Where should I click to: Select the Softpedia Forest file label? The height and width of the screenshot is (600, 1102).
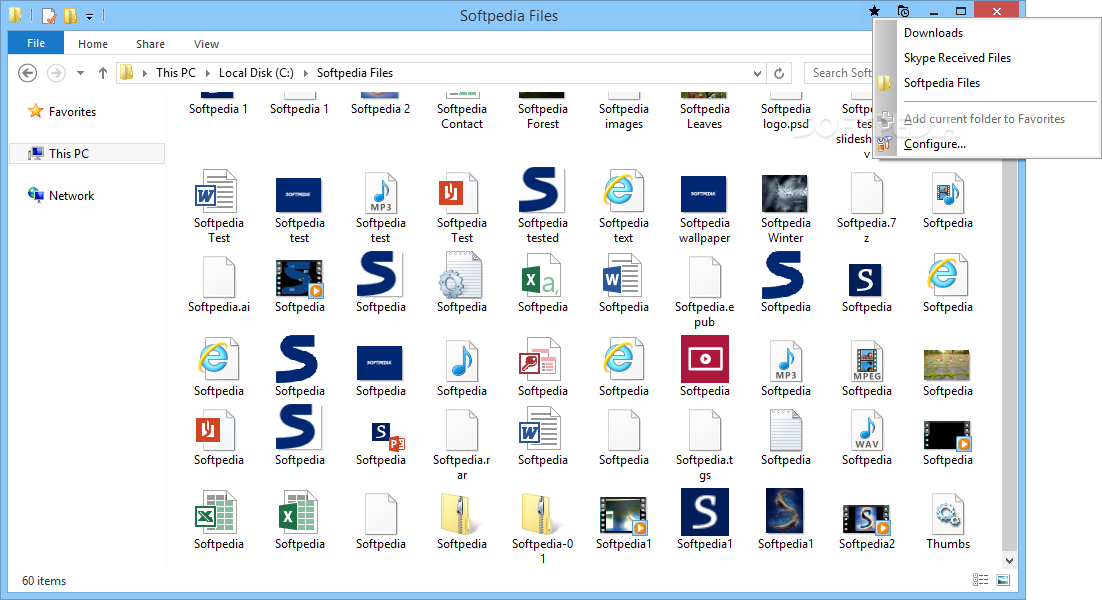coord(543,117)
